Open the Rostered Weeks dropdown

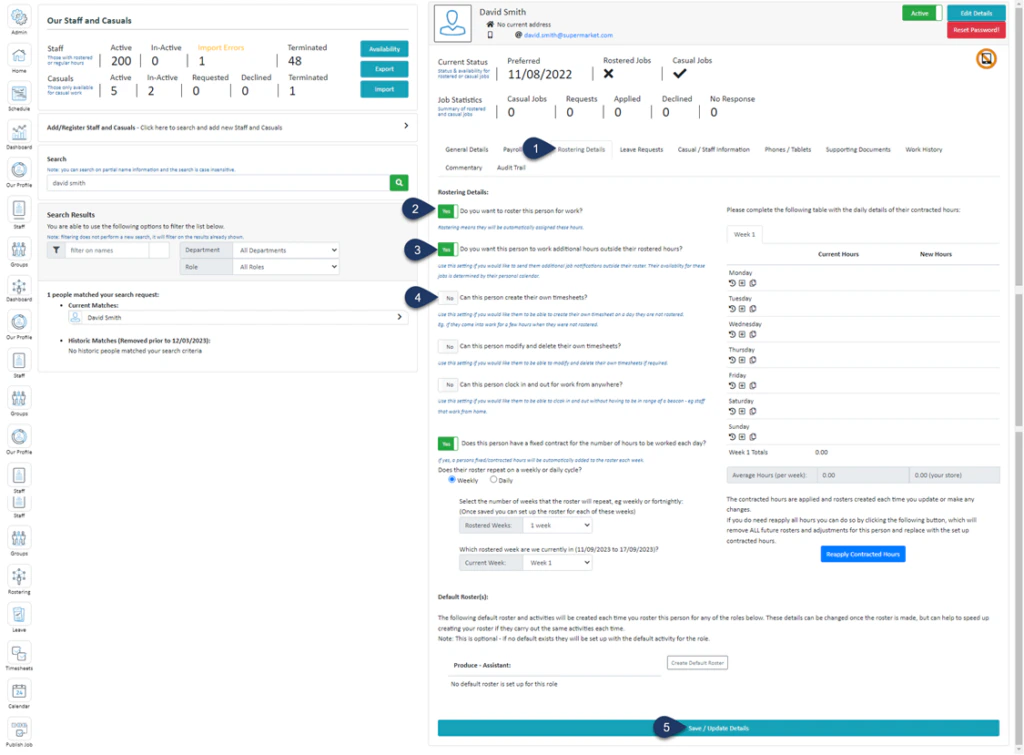coord(557,525)
